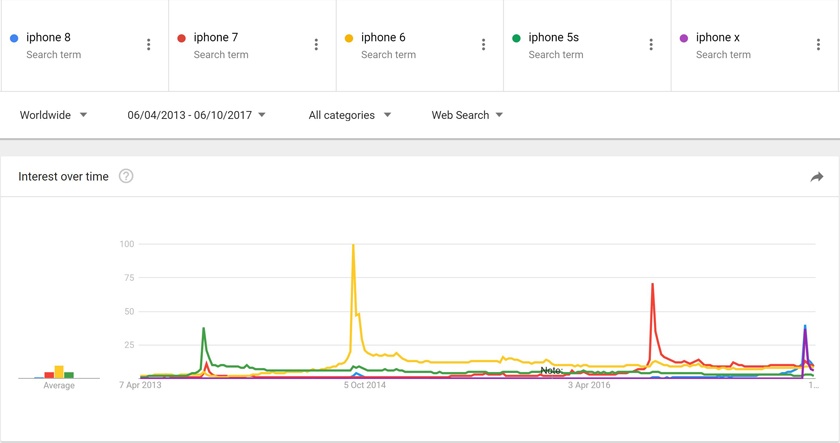Open the three-dot menu for iphone x
The image size is (840, 443).
(818, 45)
